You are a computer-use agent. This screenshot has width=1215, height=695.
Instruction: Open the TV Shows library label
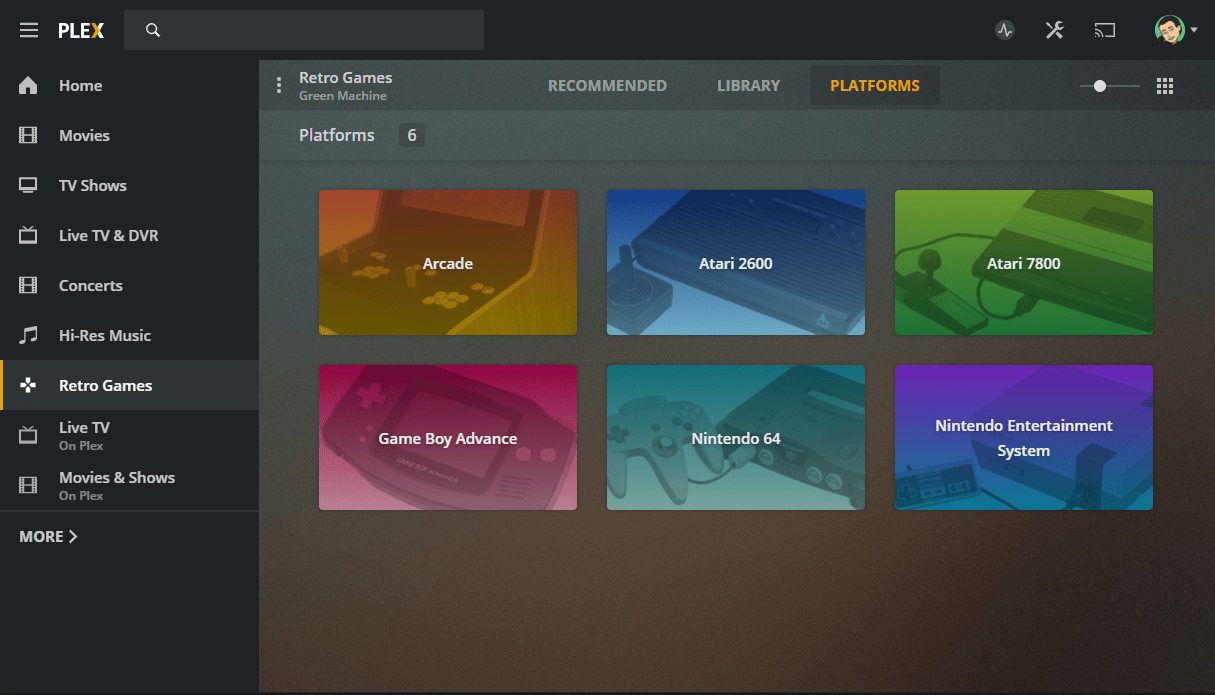[93, 186]
